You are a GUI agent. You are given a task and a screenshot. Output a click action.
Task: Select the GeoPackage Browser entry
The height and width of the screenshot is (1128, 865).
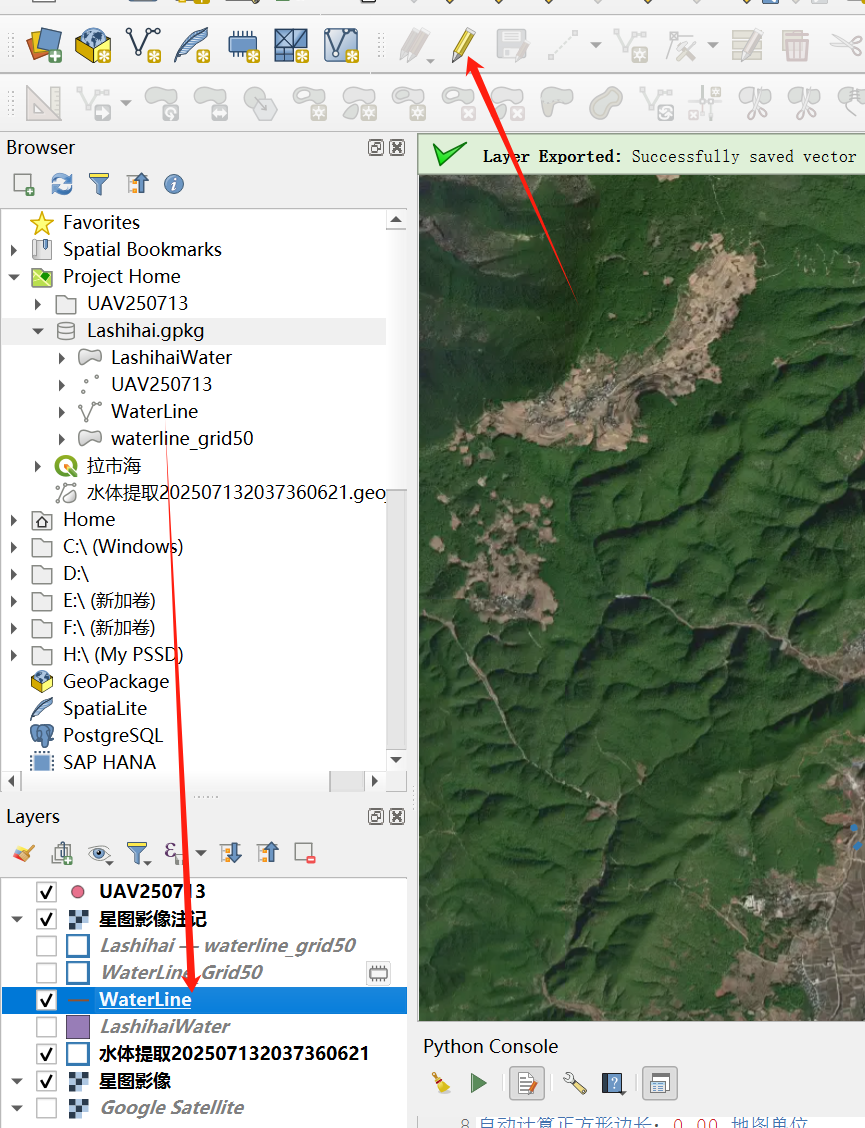pyautogui.click(x=116, y=681)
